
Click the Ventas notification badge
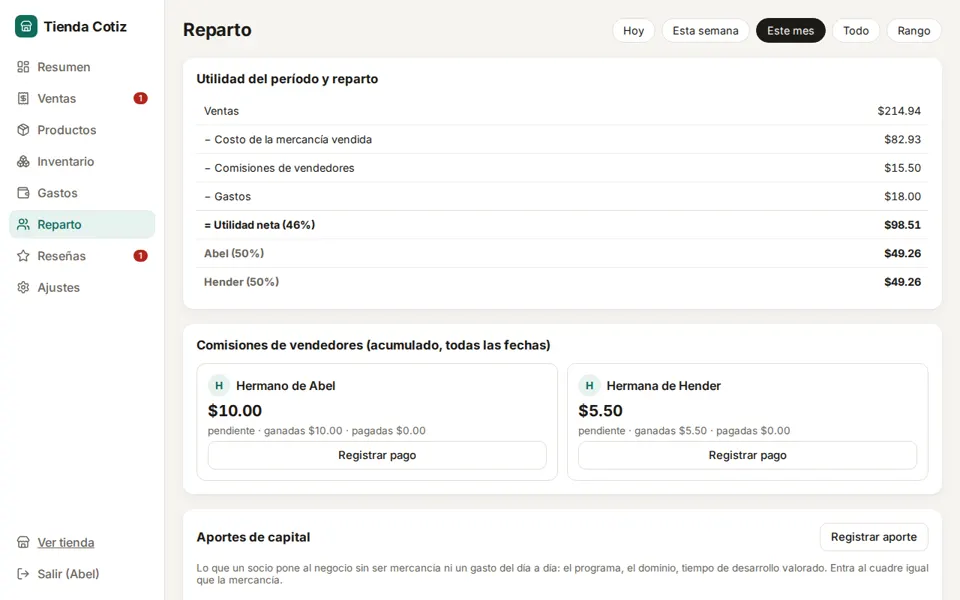140,98
